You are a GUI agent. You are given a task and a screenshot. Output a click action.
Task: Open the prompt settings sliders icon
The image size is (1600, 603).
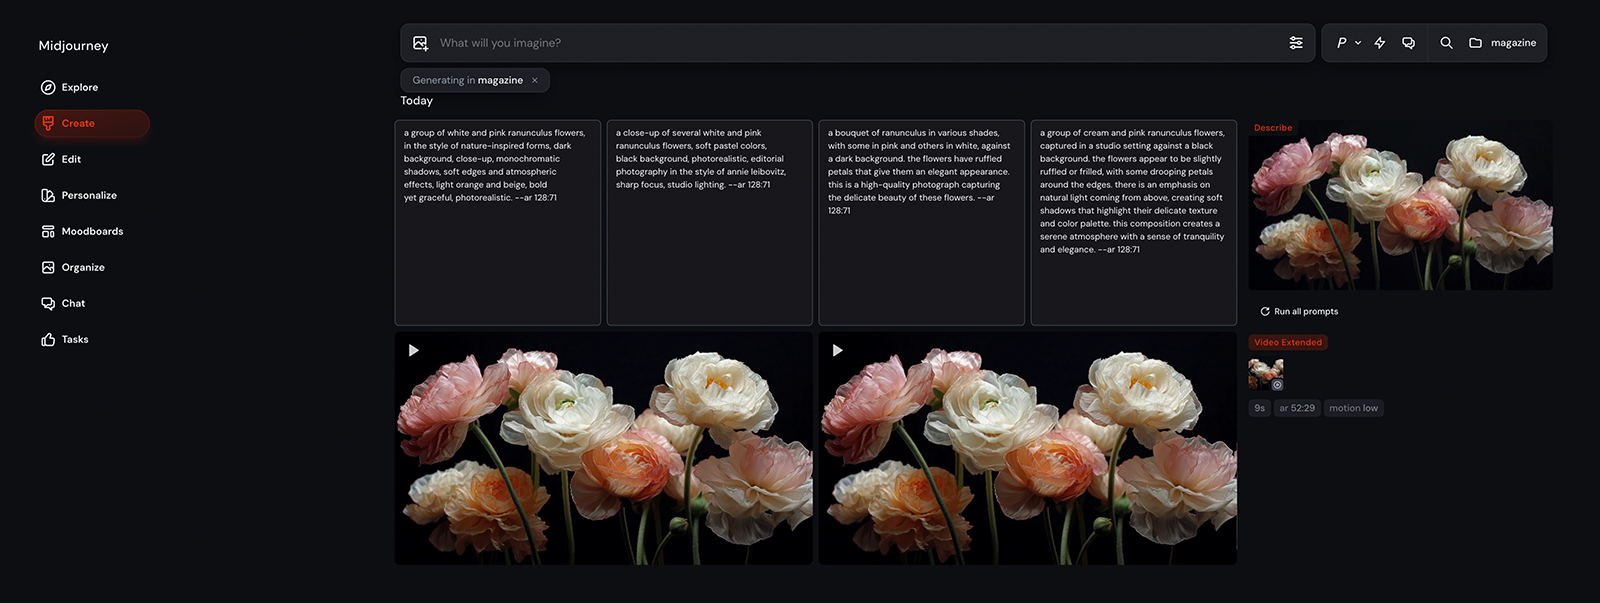1295,43
